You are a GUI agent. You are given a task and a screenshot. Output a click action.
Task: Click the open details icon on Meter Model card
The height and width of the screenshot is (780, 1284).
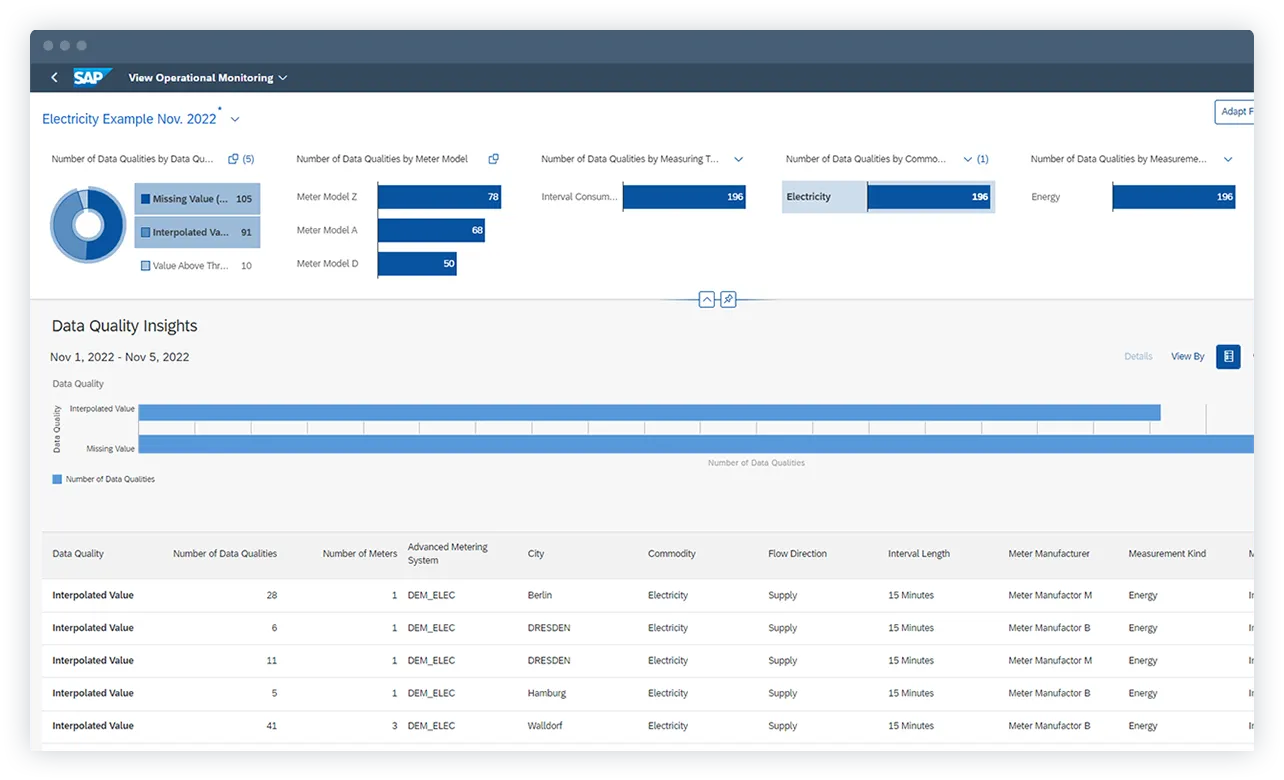tap(492, 158)
